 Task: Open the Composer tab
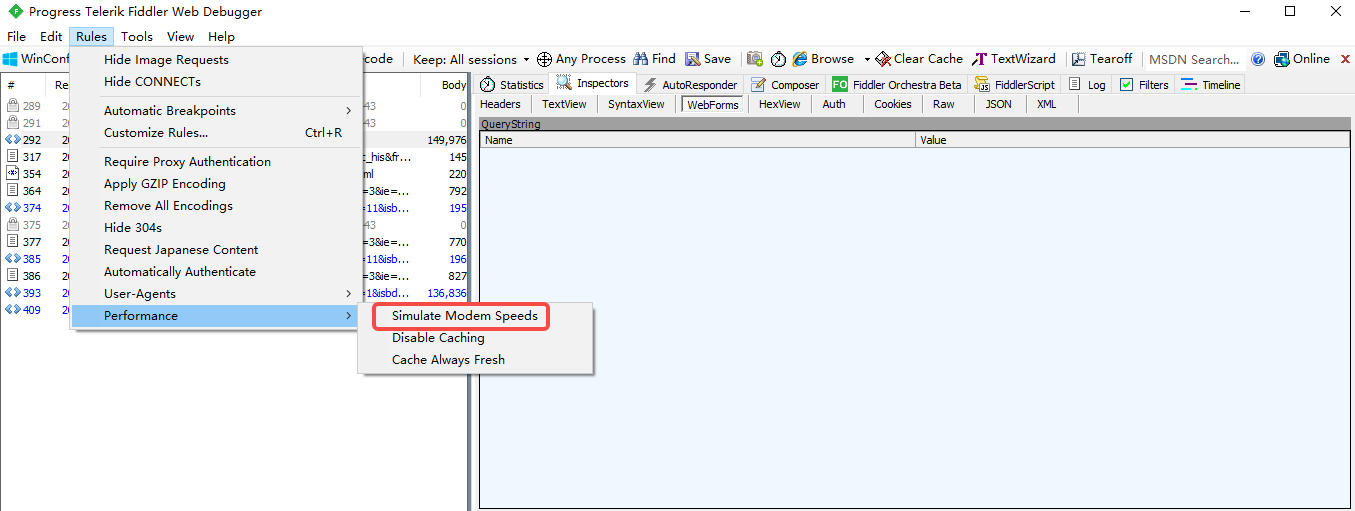point(785,85)
